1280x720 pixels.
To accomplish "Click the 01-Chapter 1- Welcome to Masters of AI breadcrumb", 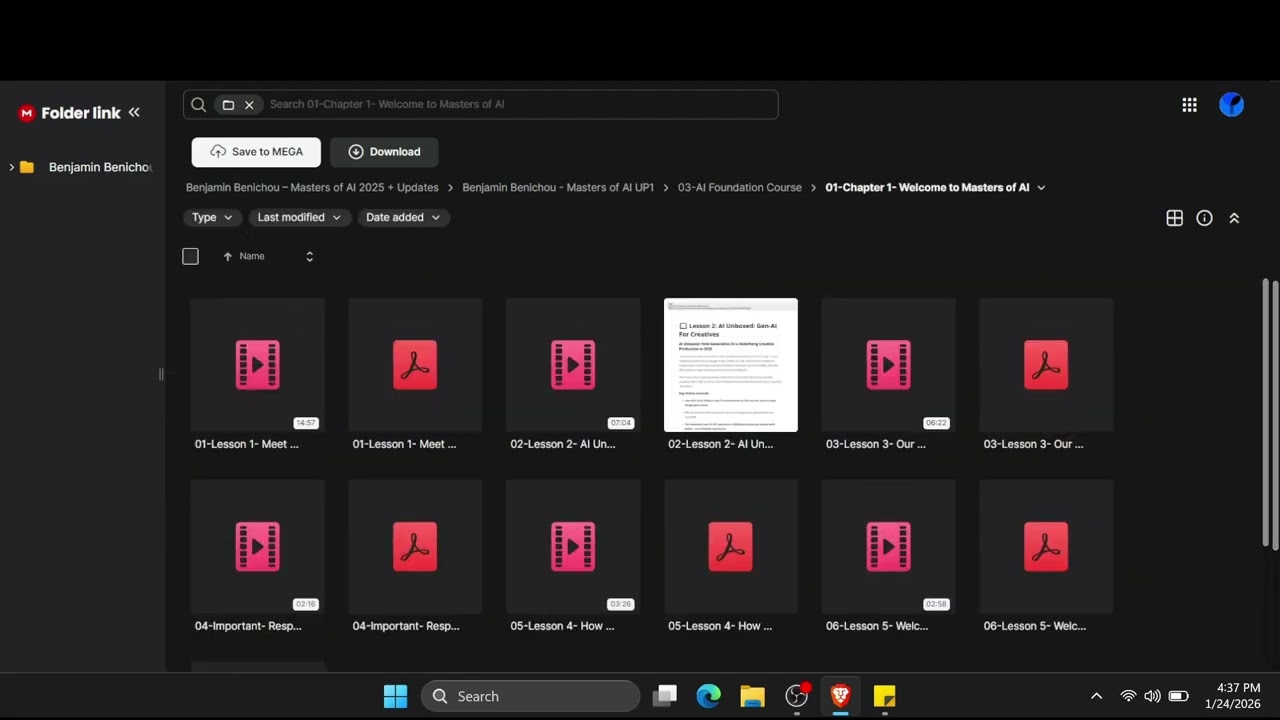I will coord(927,188).
